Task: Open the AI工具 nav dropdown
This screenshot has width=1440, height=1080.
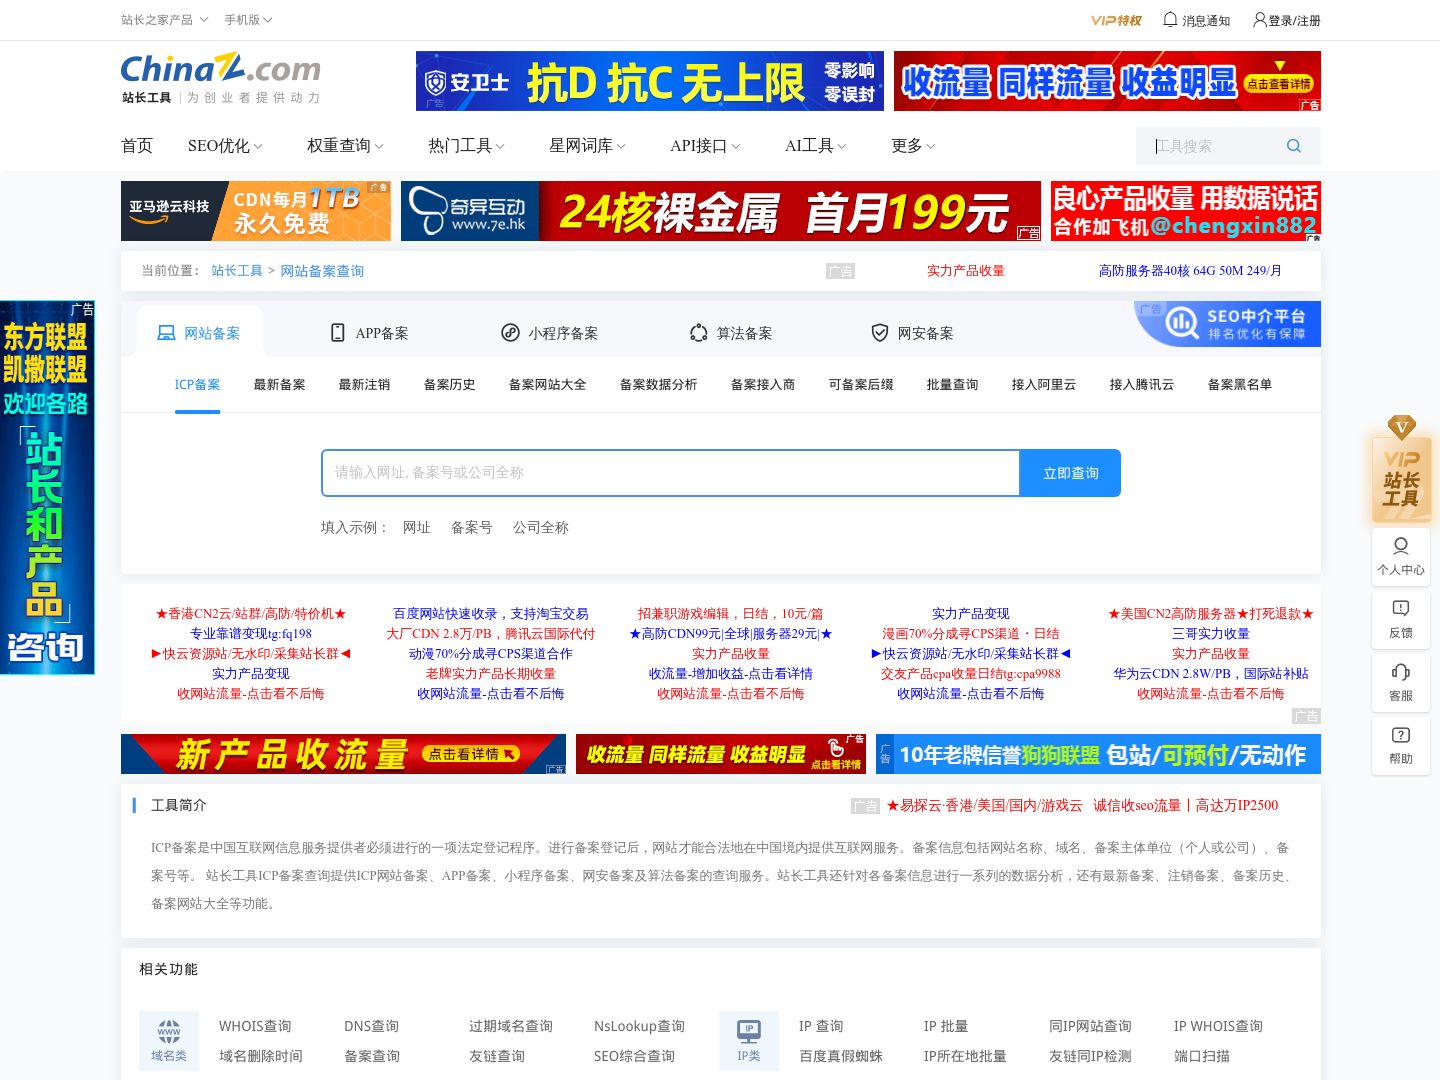Action: point(815,146)
